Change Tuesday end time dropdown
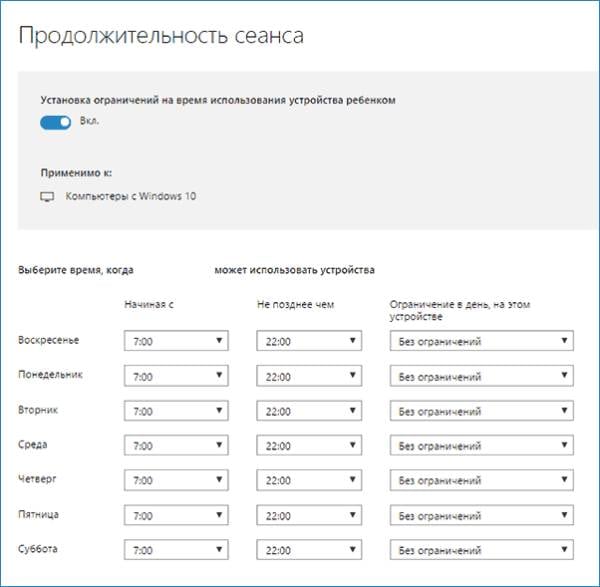 [309, 412]
